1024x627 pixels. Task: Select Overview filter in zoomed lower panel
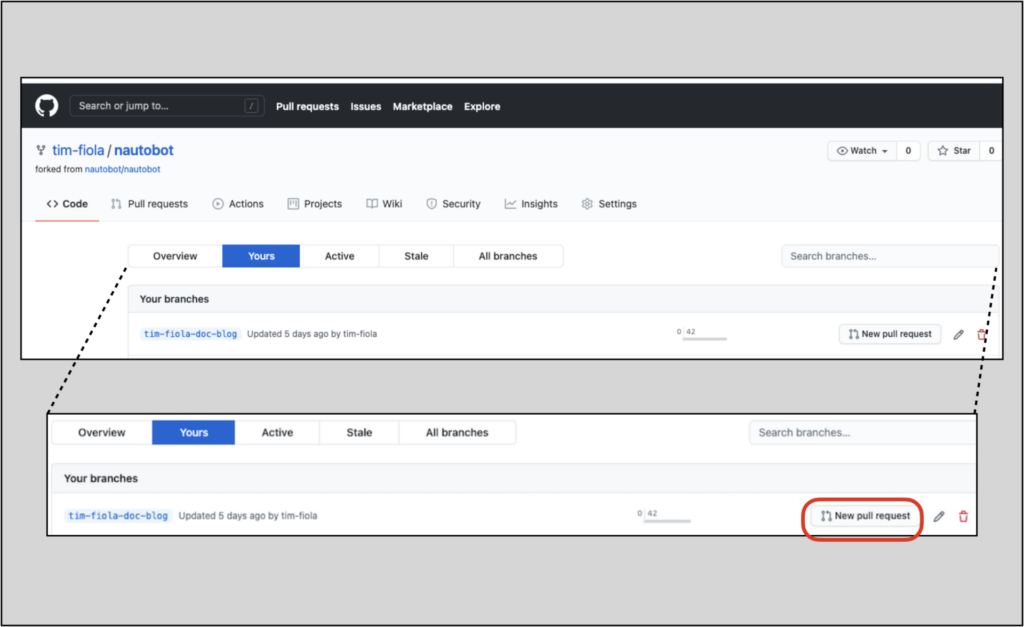click(101, 432)
